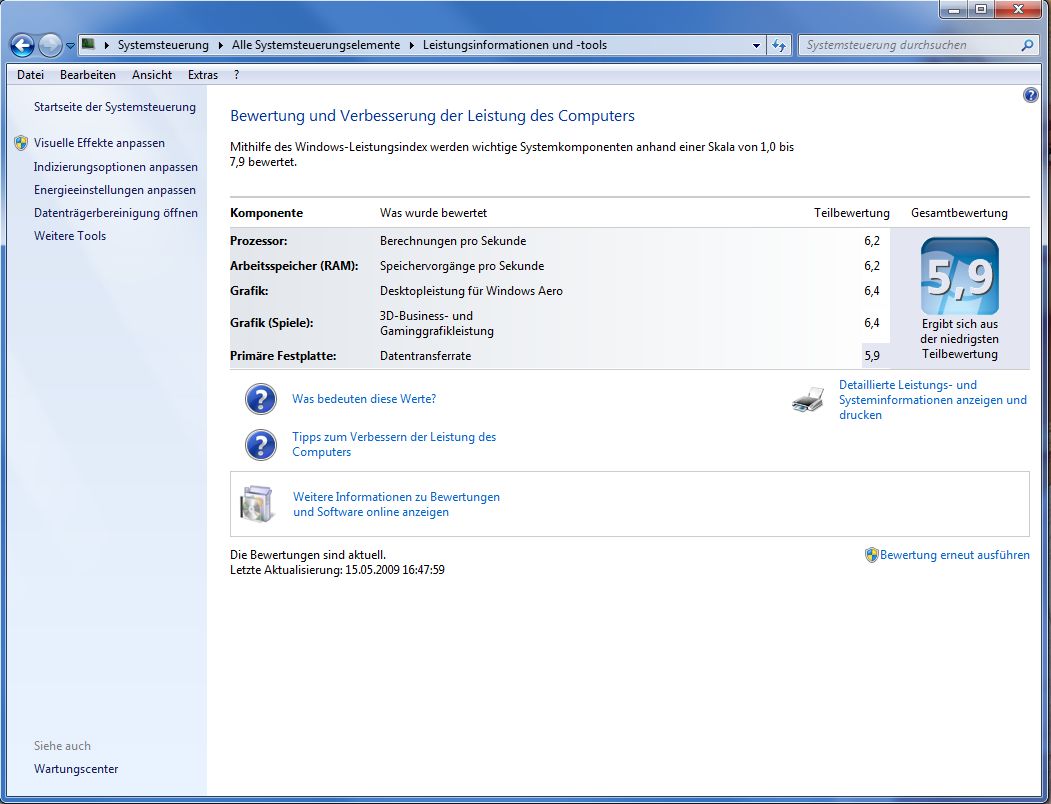Open Was bedeuten diese Werte? link
The image size is (1051, 804).
364,399
